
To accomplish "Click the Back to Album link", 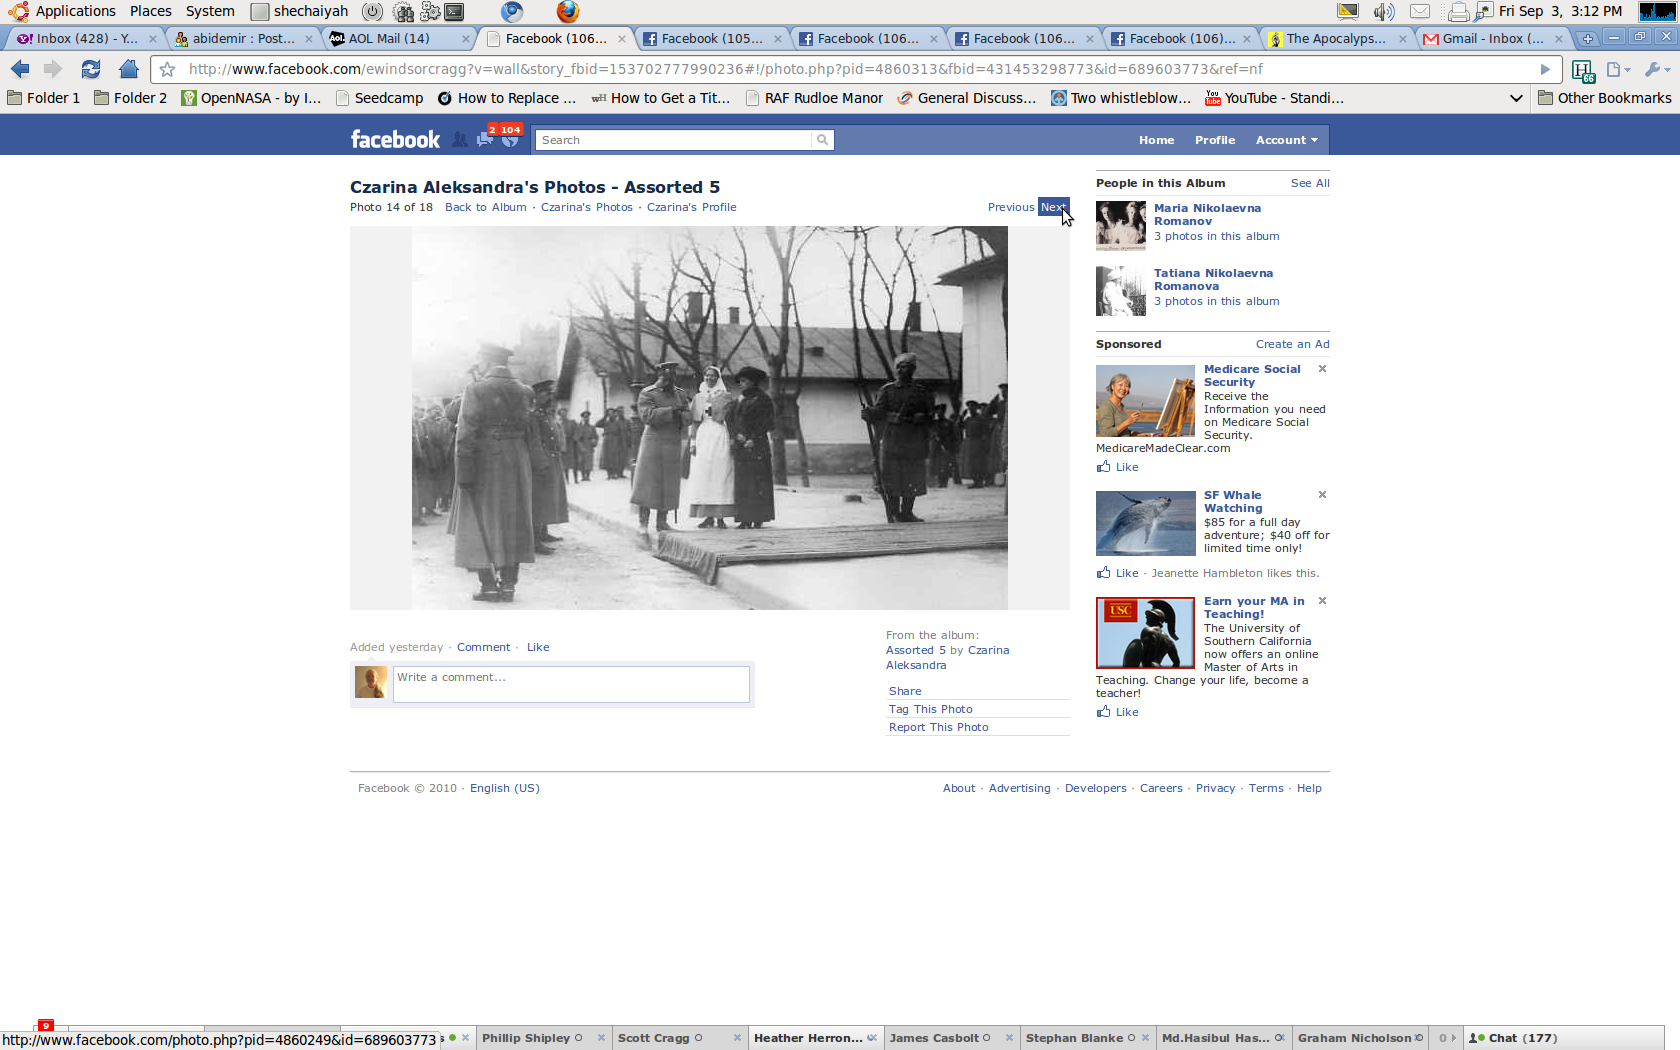I will (x=485, y=207).
